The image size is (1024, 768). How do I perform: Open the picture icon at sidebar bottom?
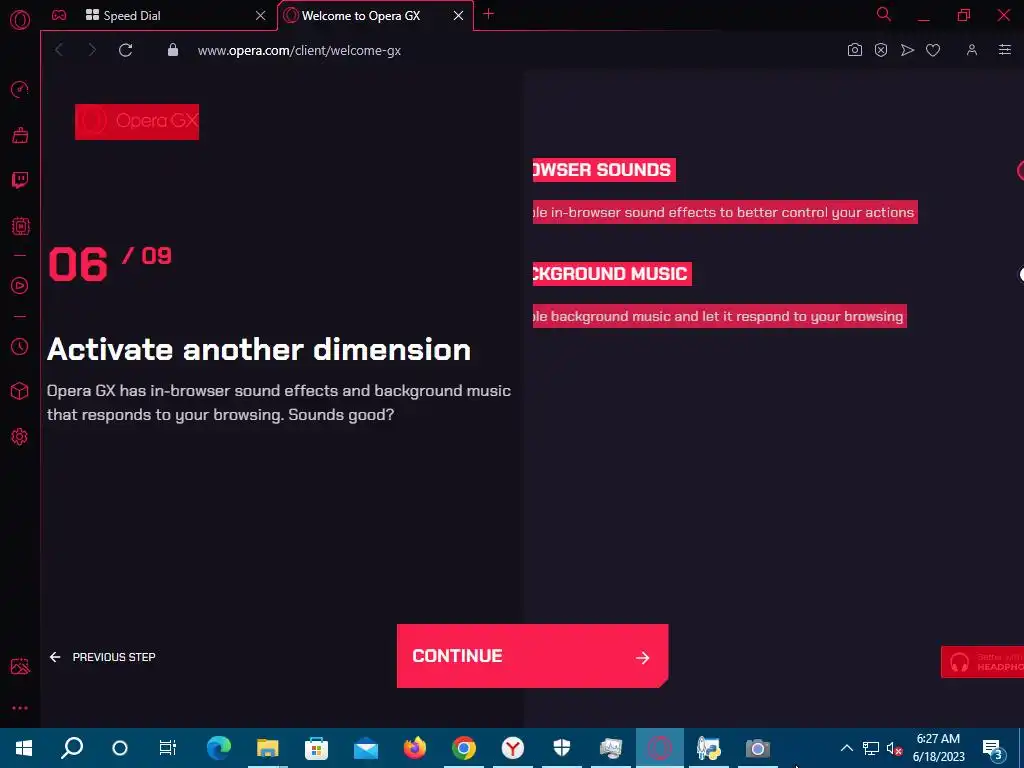[x=20, y=666]
